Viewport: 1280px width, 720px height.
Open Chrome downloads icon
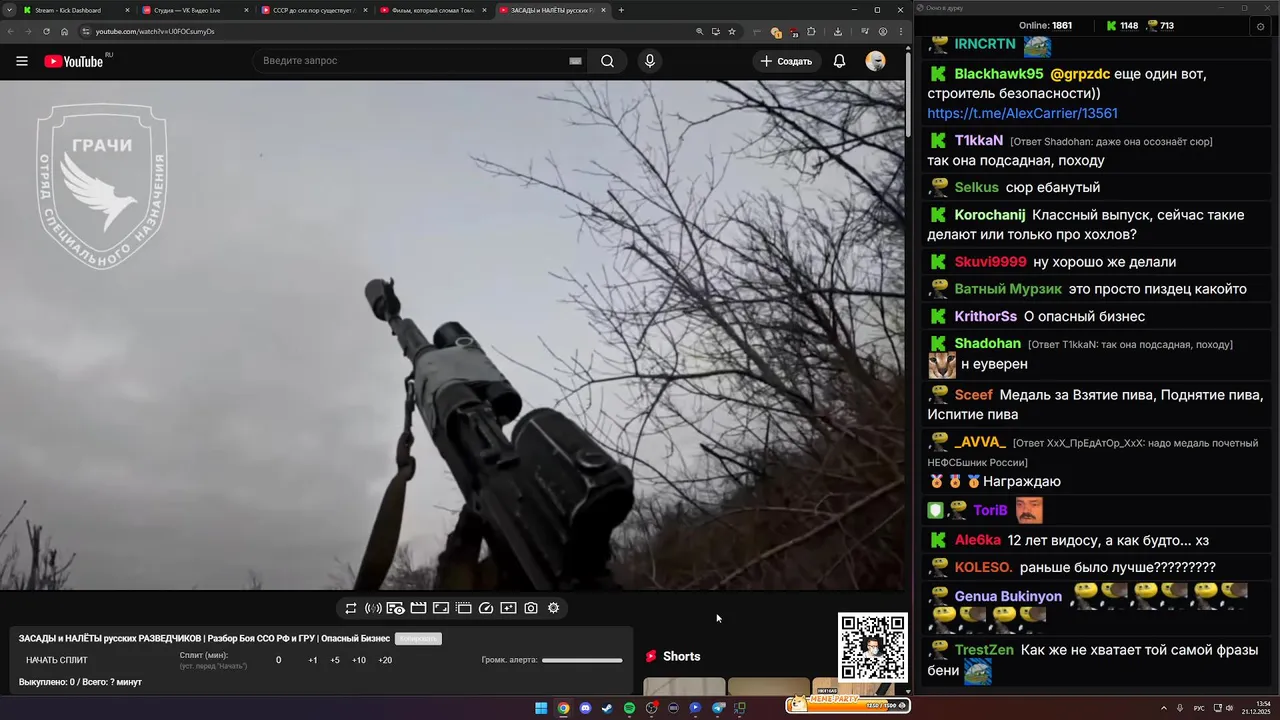838,31
